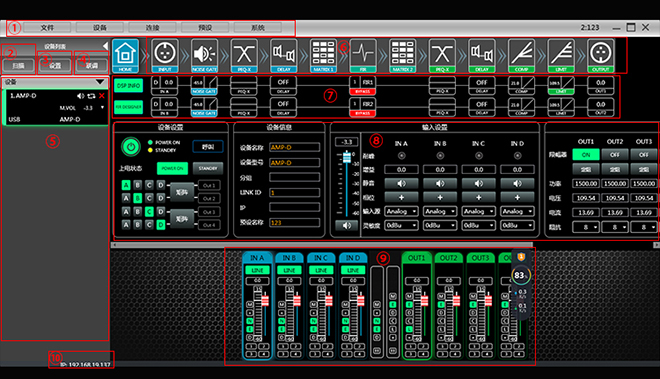Click the 设置 settings button in device list
This screenshot has width=660, height=379.
[55, 66]
